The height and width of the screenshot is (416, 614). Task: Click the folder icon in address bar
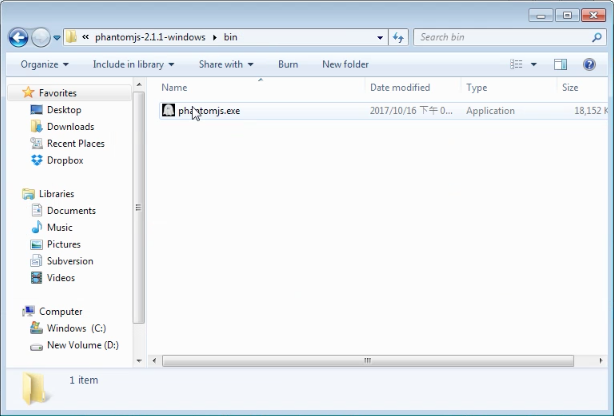pyautogui.click(x=71, y=37)
